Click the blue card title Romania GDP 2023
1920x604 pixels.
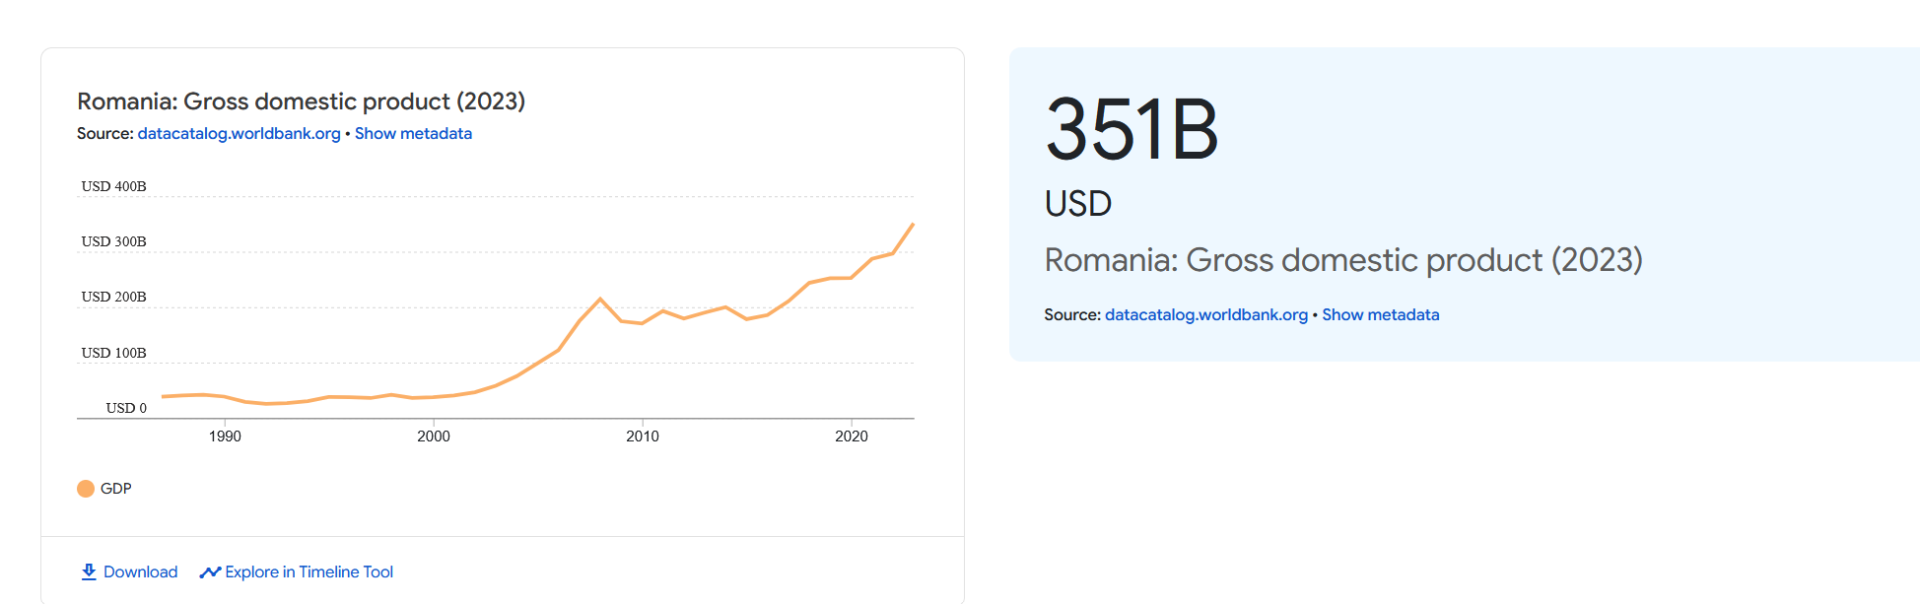coord(1343,260)
